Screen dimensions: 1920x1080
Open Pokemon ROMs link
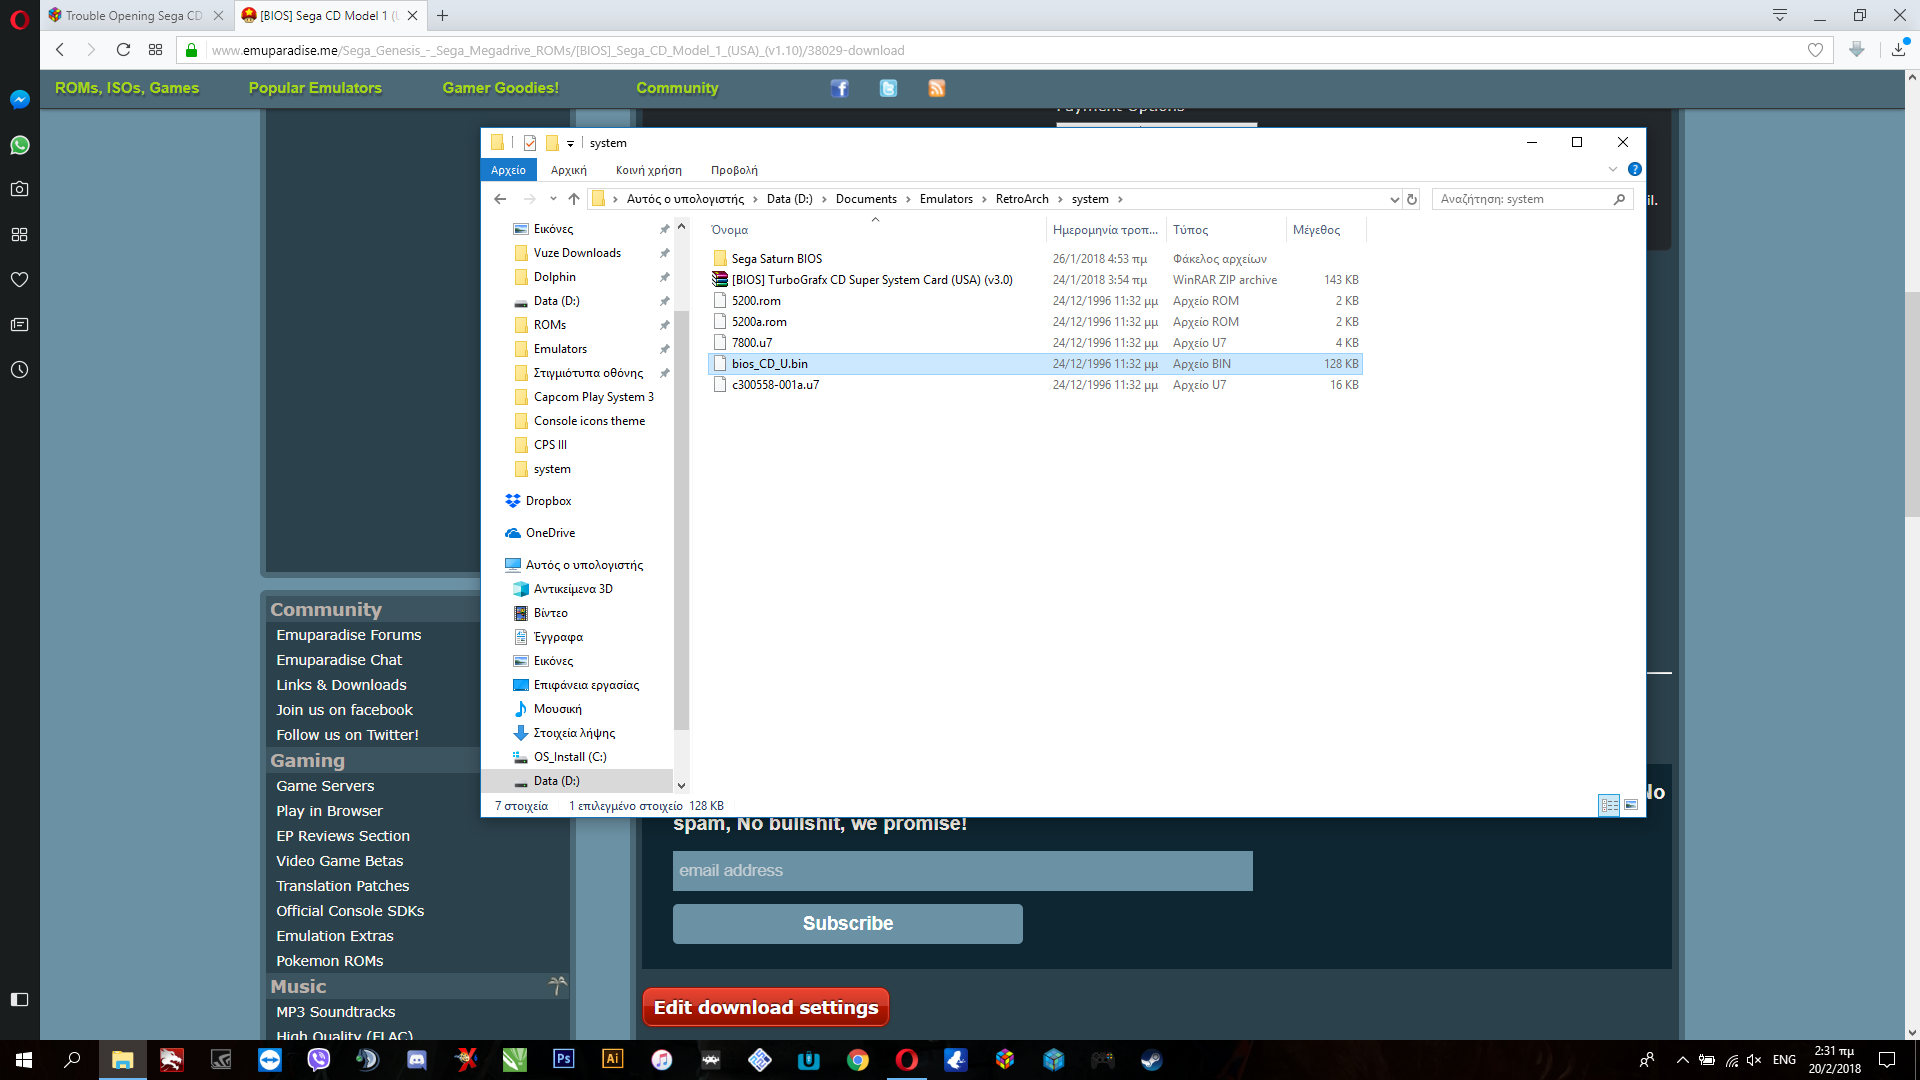[x=329, y=961]
